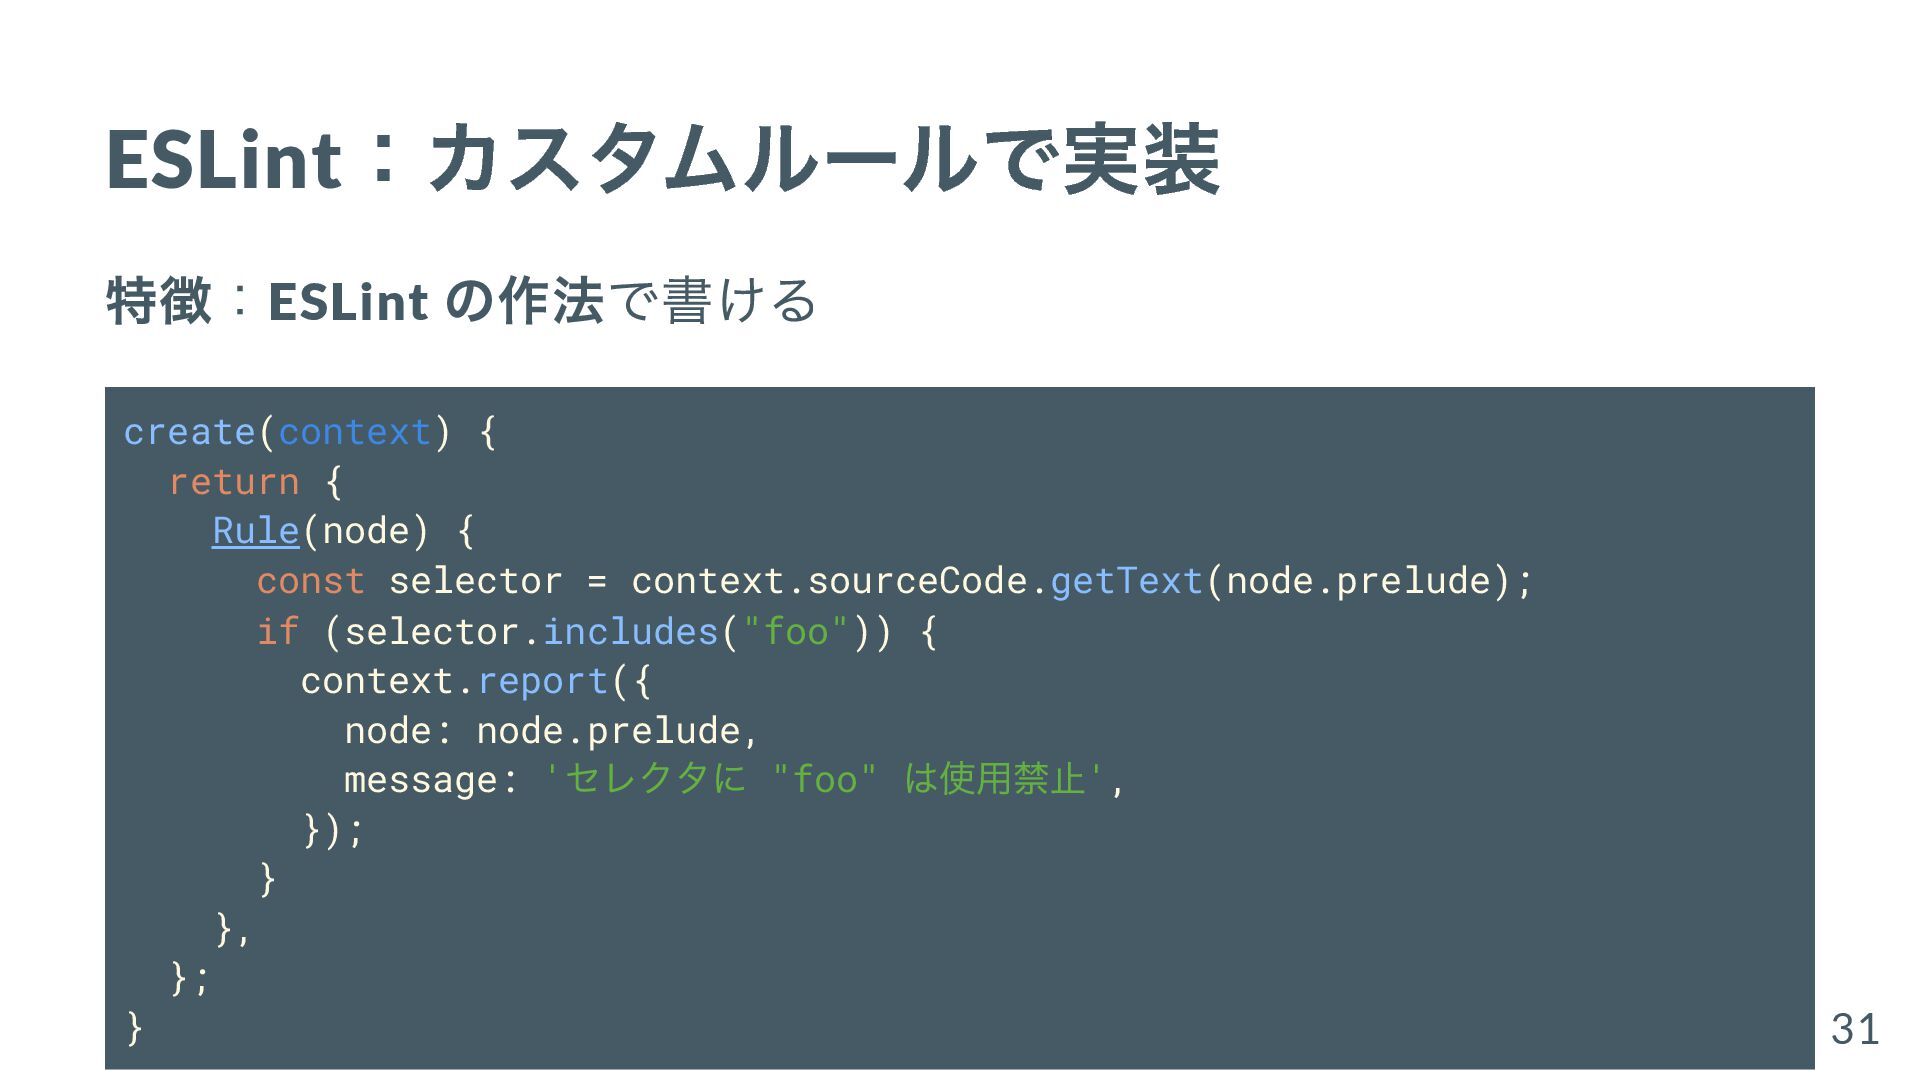Click the selector variable in const line
Image resolution: width=1920 pixels, height=1080 pixels.
[x=476, y=581]
